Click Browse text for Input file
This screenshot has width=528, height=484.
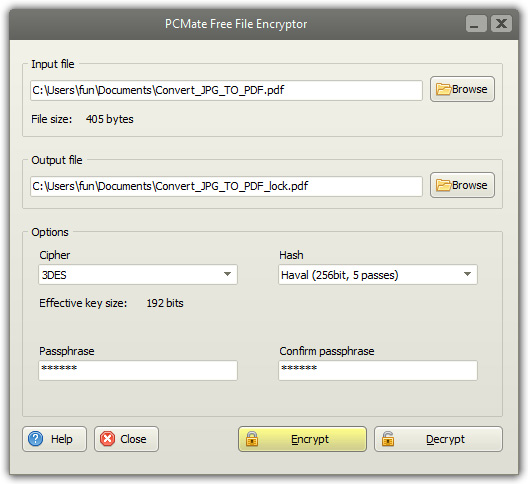469,89
